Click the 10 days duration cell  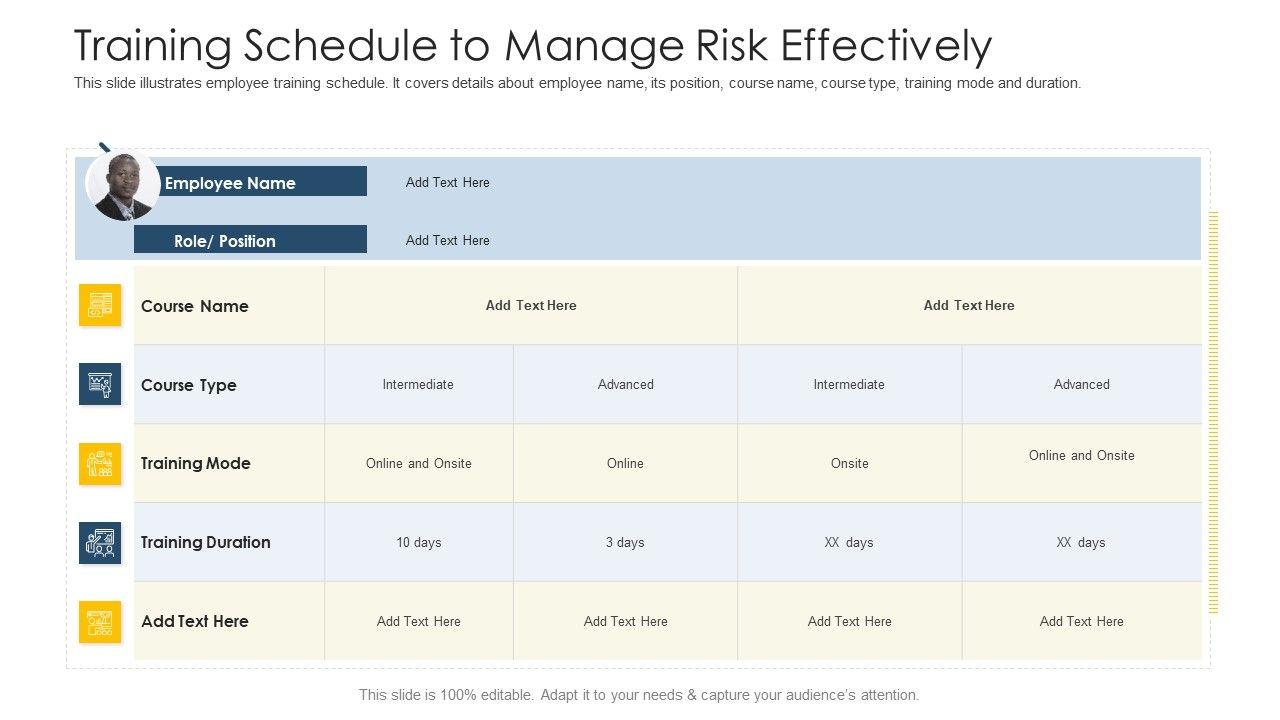click(x=418, y=542)
